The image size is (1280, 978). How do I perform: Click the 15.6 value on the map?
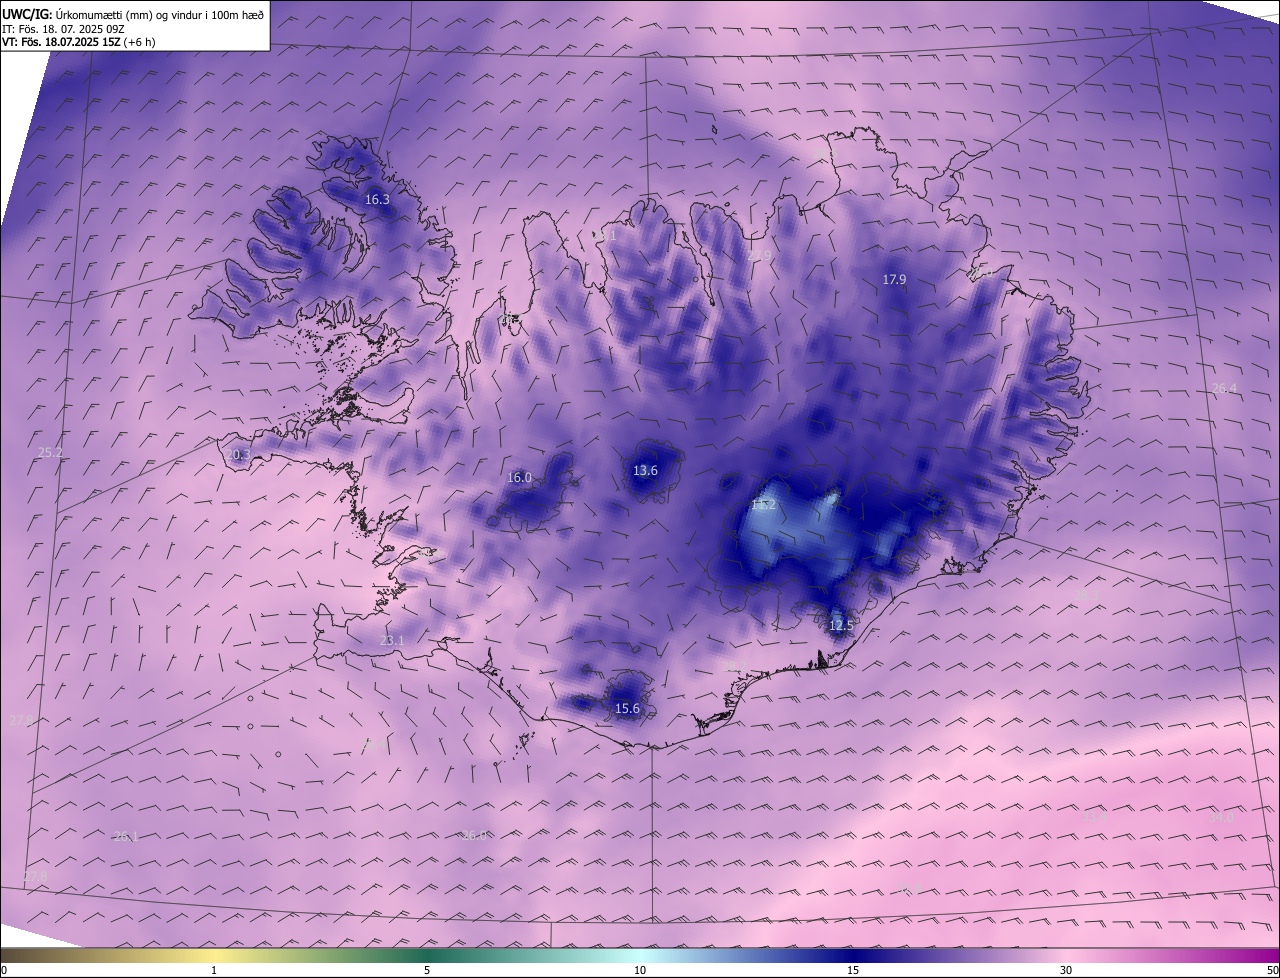point(627,709)
